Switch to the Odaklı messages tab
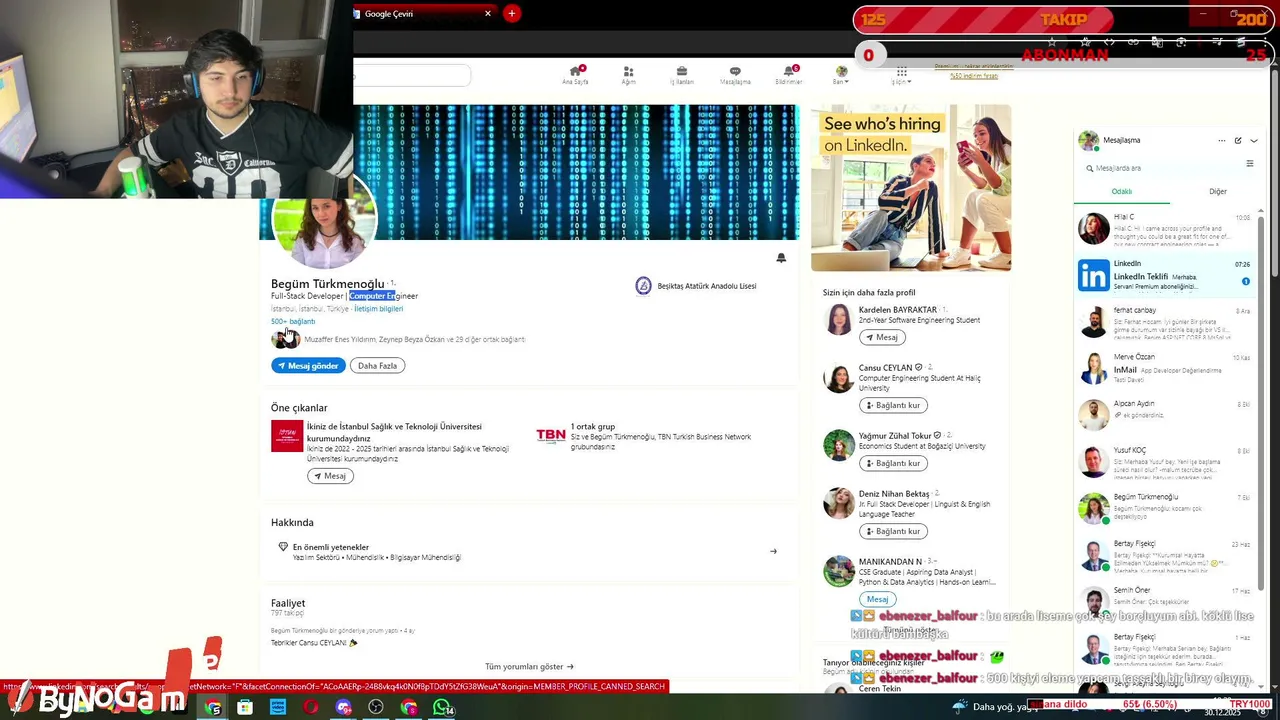This screenshot has height=720, width=1280. [x=1122, y=192]
